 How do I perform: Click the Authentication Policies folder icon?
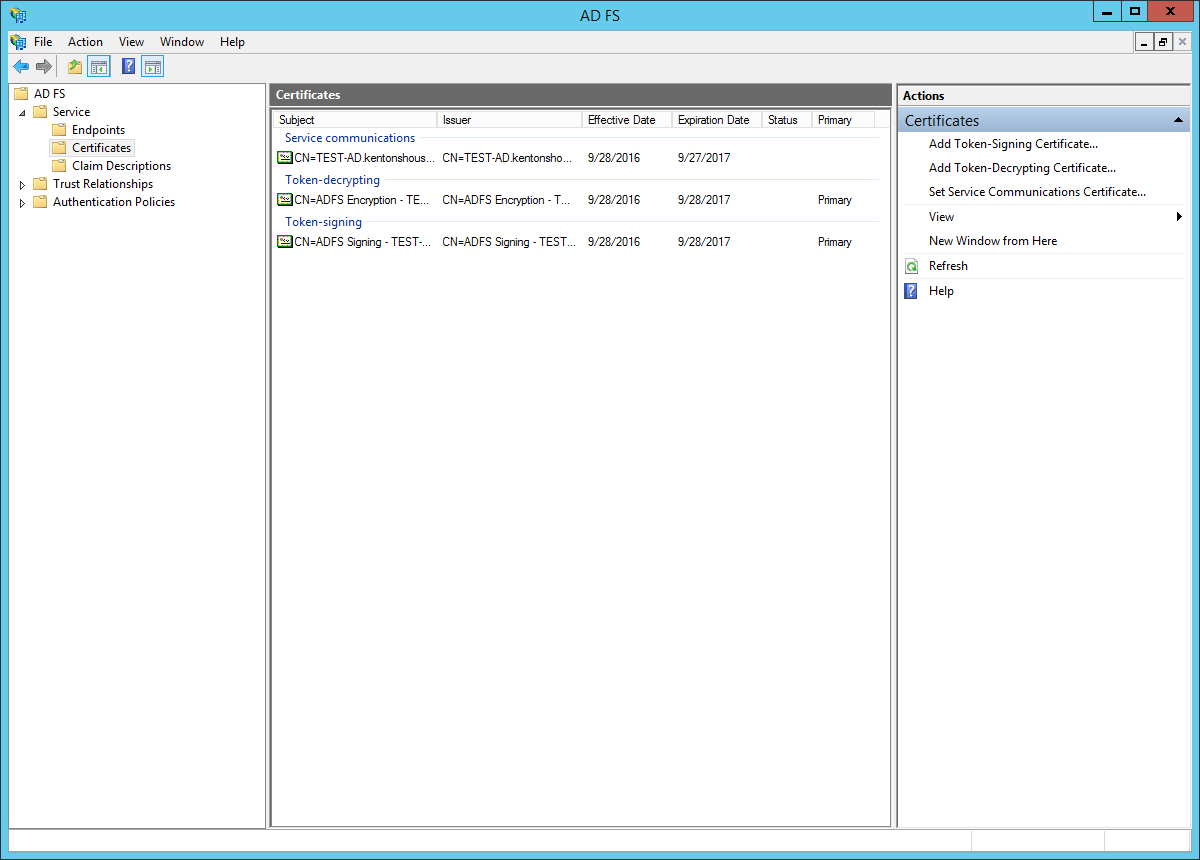click(40, 202)
